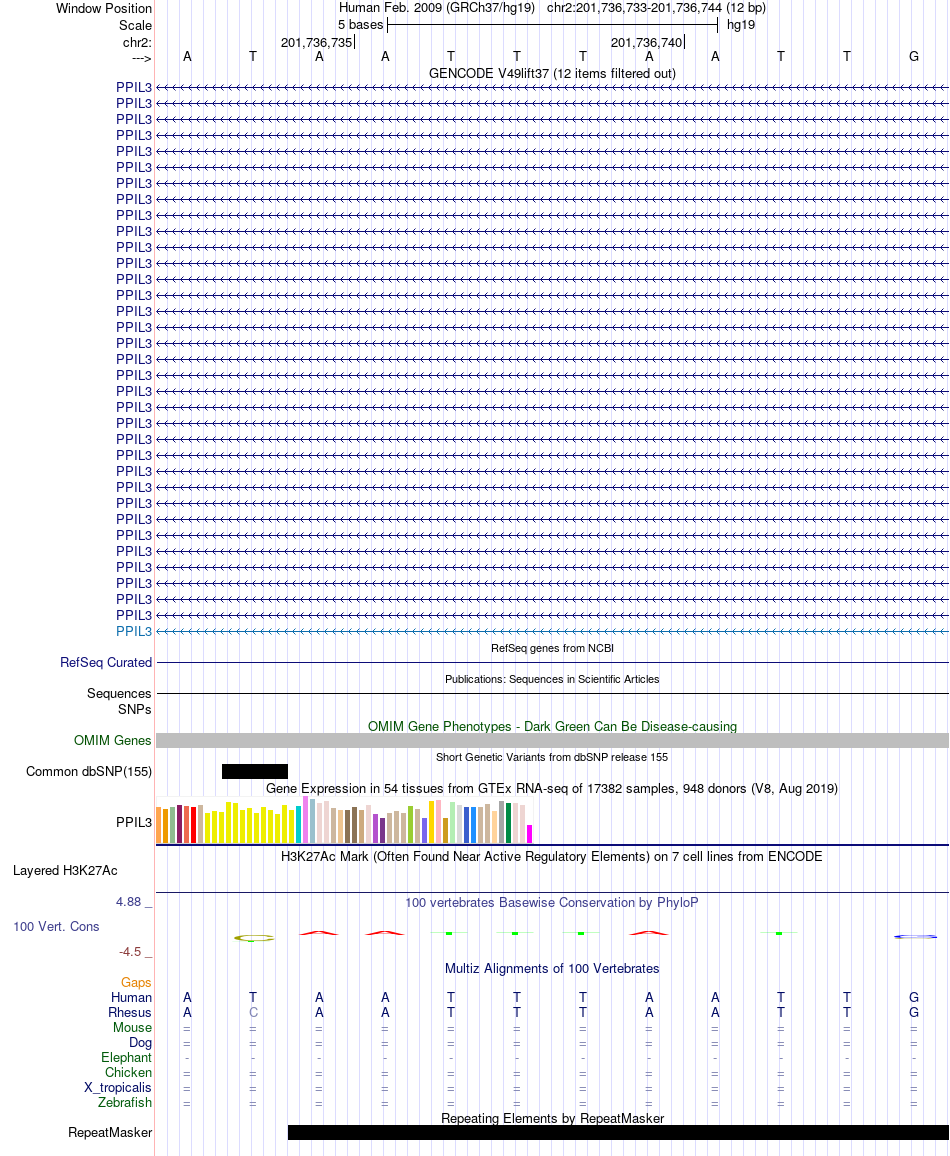Image resolution: width=950 pixels, height=1156 pixels.
Task: Click the magenta last bar in GTEx chart
Action: pyautogui.click(x=529, y=834)
